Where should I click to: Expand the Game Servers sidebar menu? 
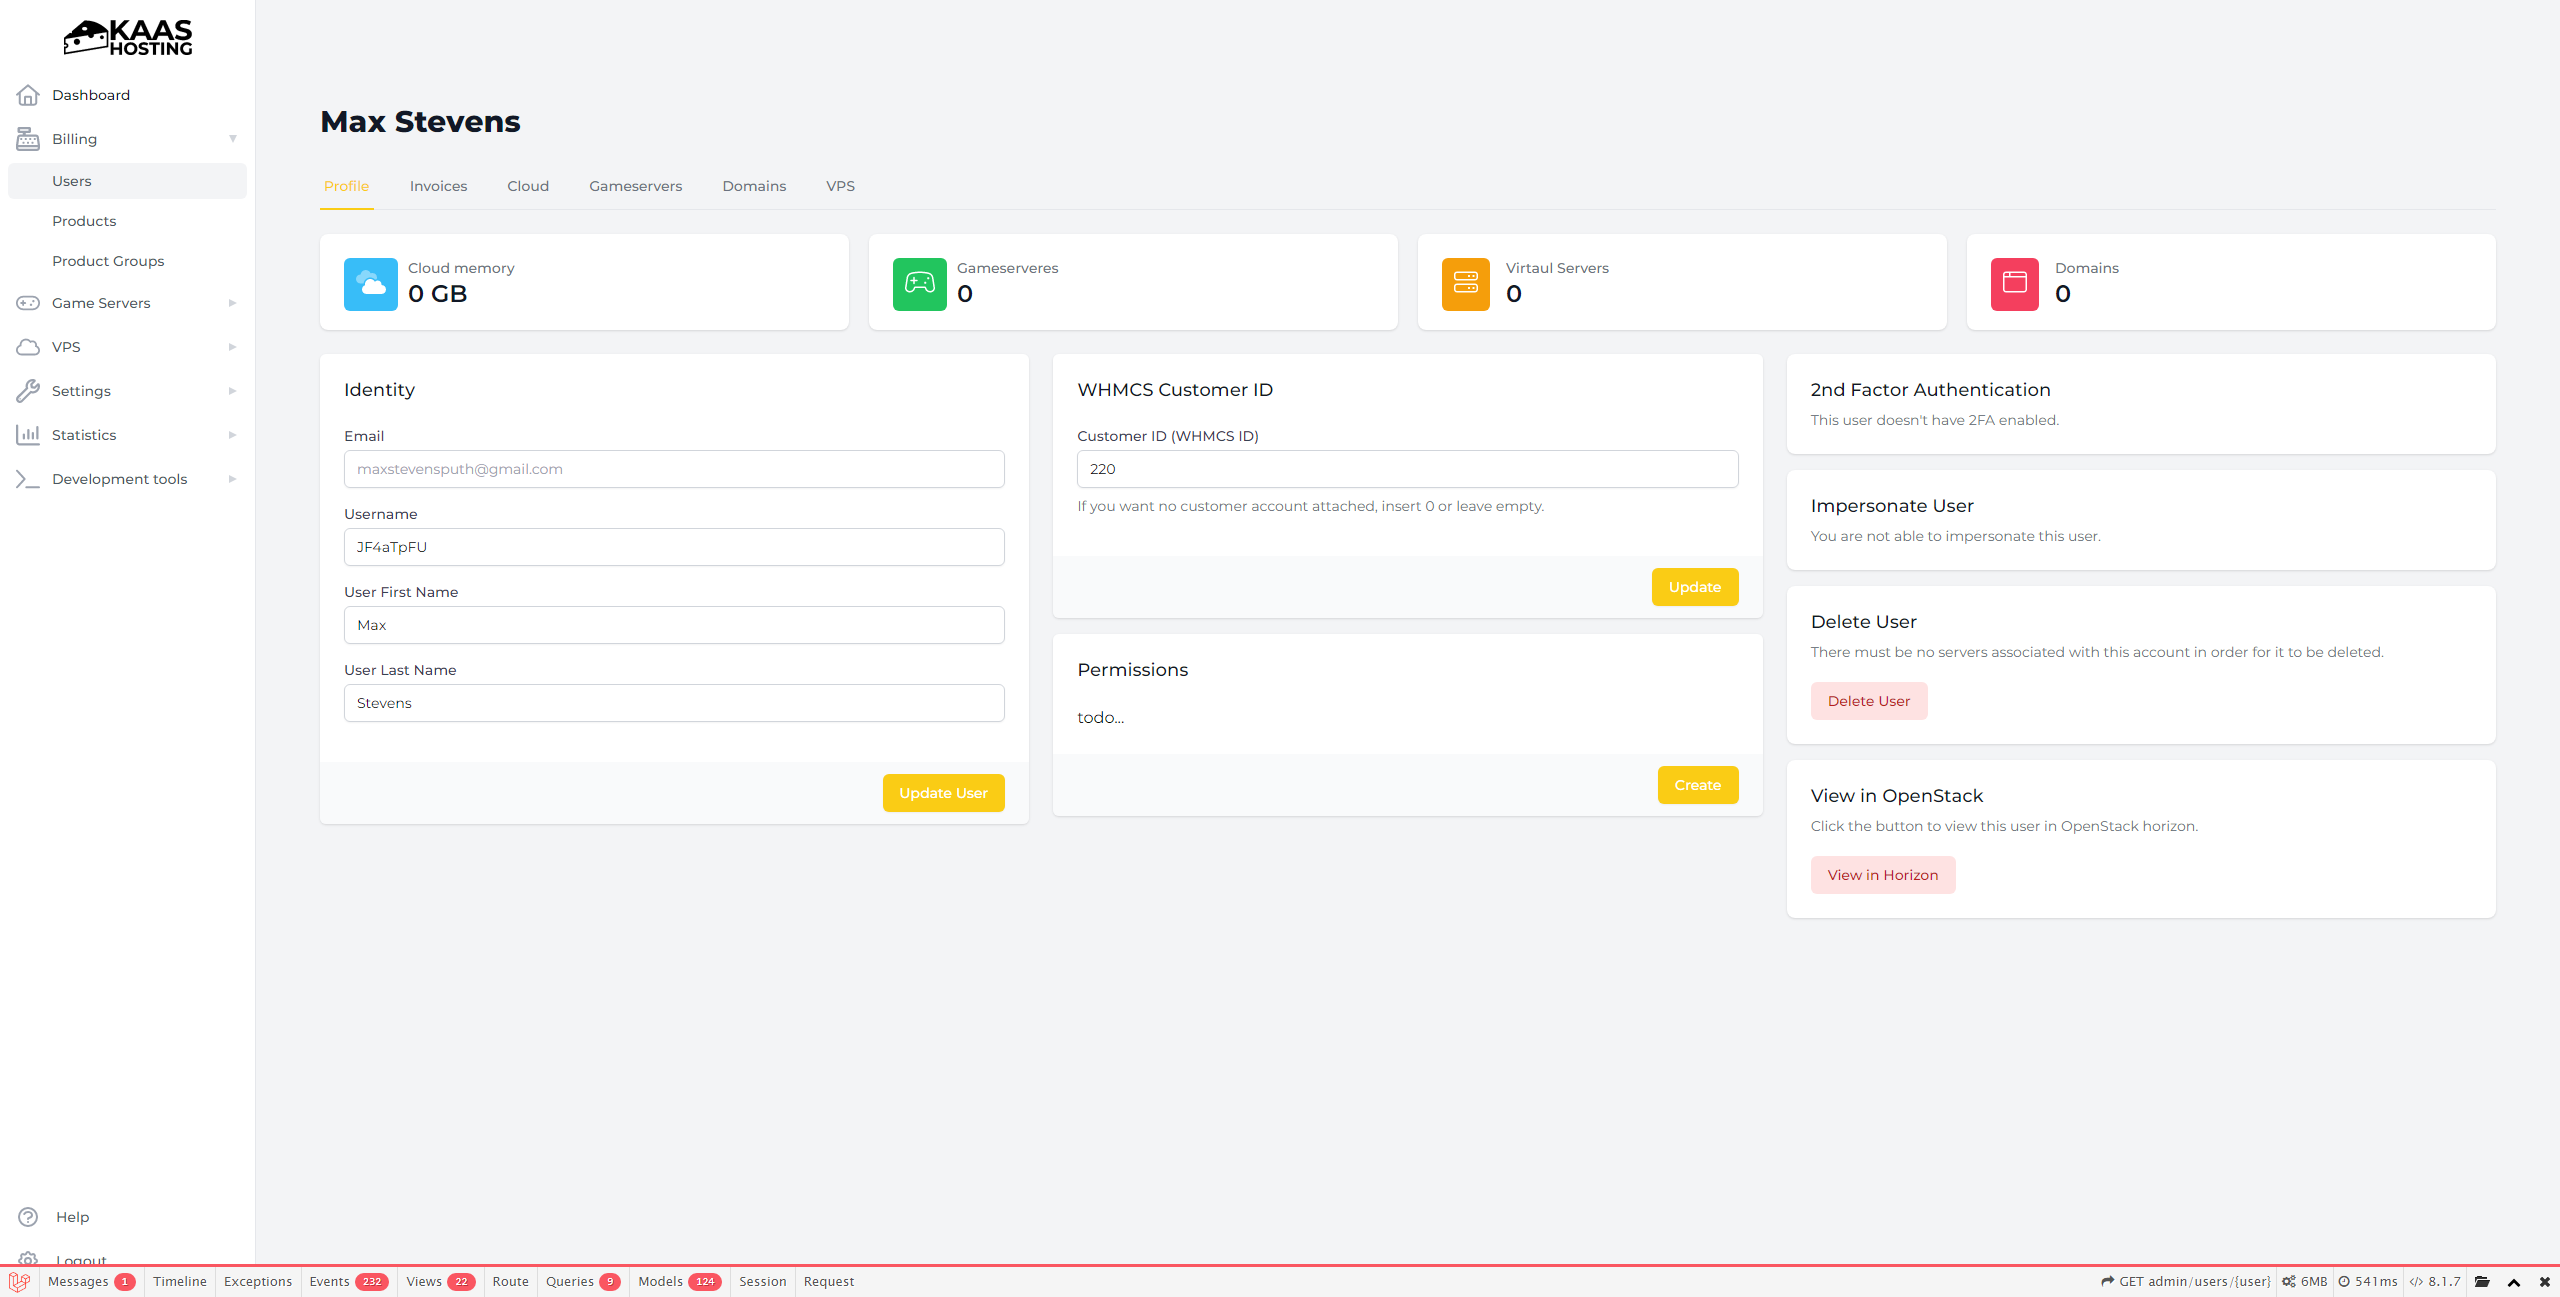coord(232,303)
